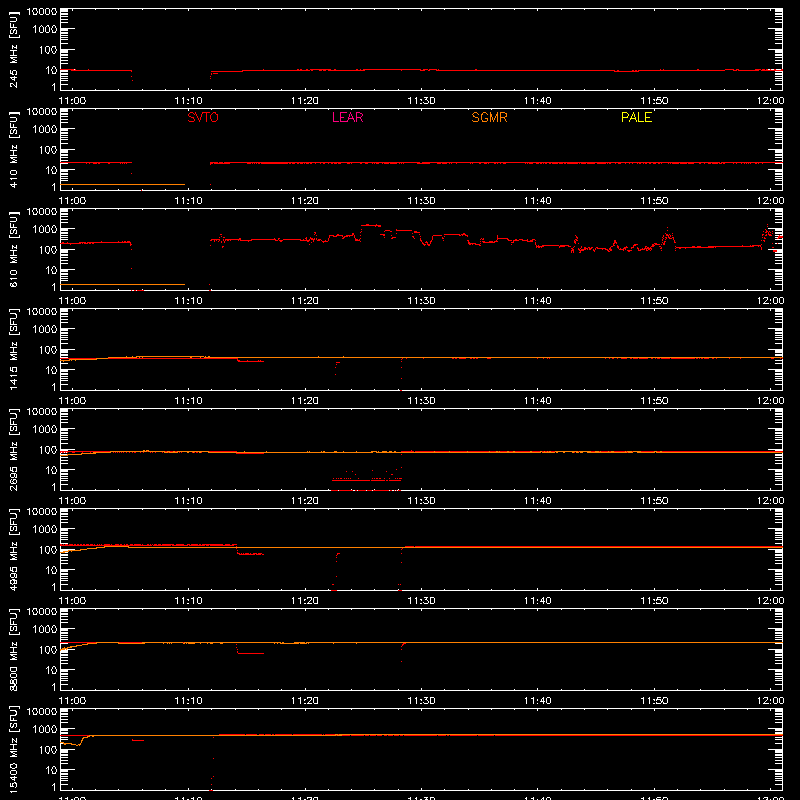Click the orange SGMR station label
This screenshot has height=800, width=800.
tap(489, 117)
